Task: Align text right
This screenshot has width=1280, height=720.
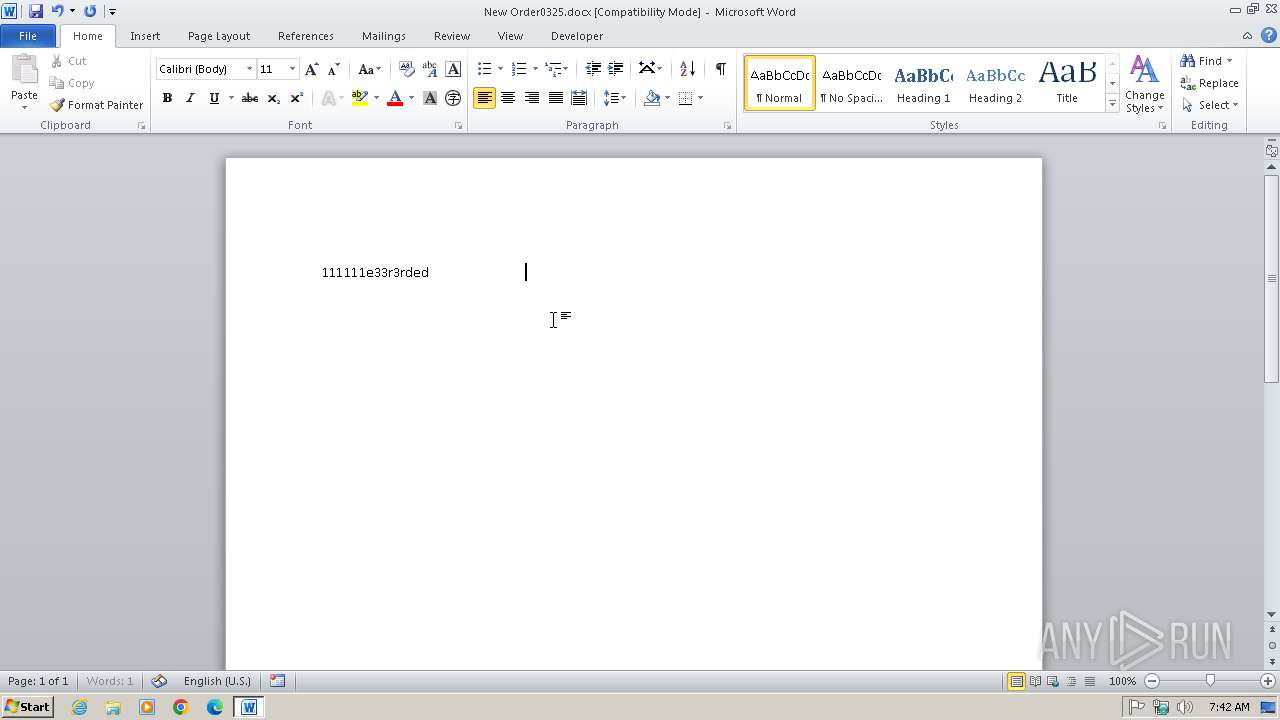Action: click(x=531, y=98)
